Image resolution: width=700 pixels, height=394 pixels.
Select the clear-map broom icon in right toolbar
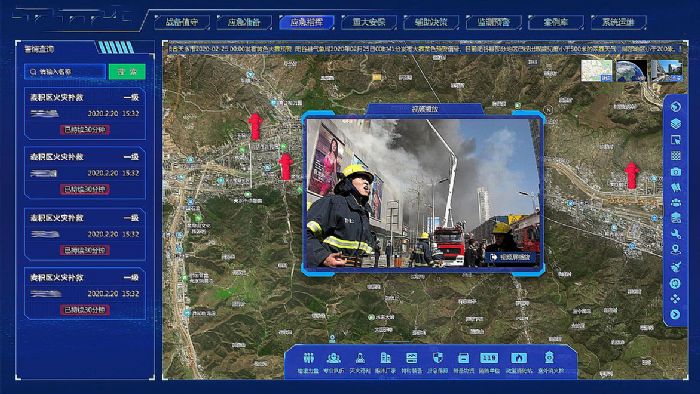tap(675, 267)
